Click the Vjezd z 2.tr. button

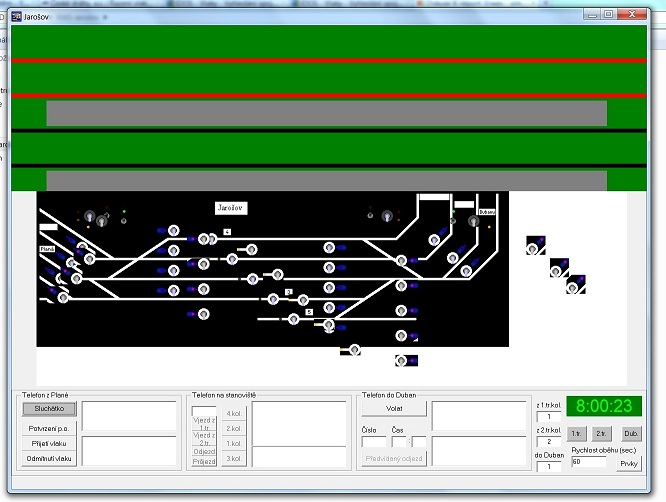[204, 439]
